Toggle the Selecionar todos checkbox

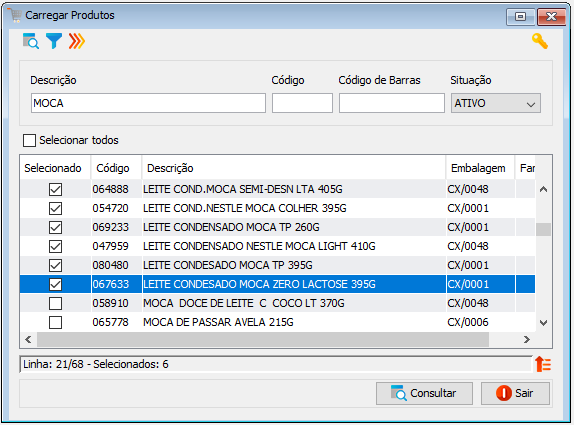[x=29, y=140]
